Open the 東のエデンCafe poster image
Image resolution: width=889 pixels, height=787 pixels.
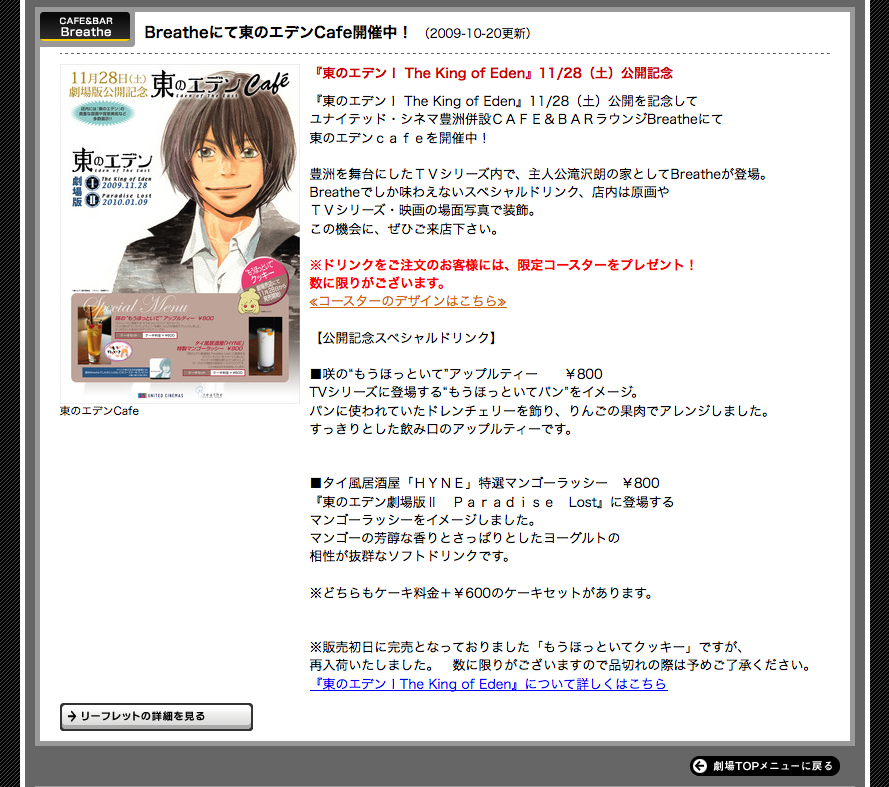click(x=180, y=234)
